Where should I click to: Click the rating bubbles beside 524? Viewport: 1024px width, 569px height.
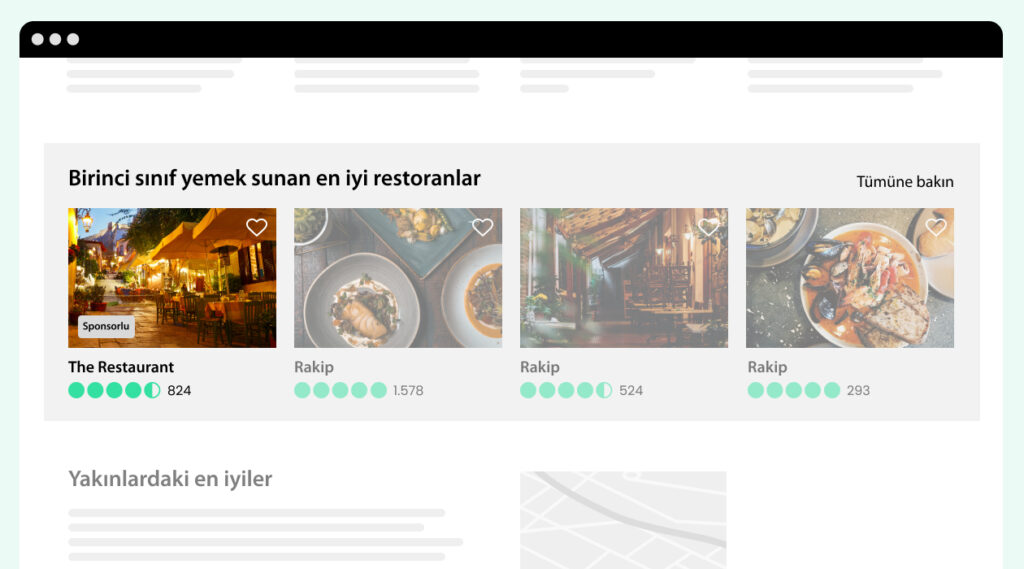[566, 391]
